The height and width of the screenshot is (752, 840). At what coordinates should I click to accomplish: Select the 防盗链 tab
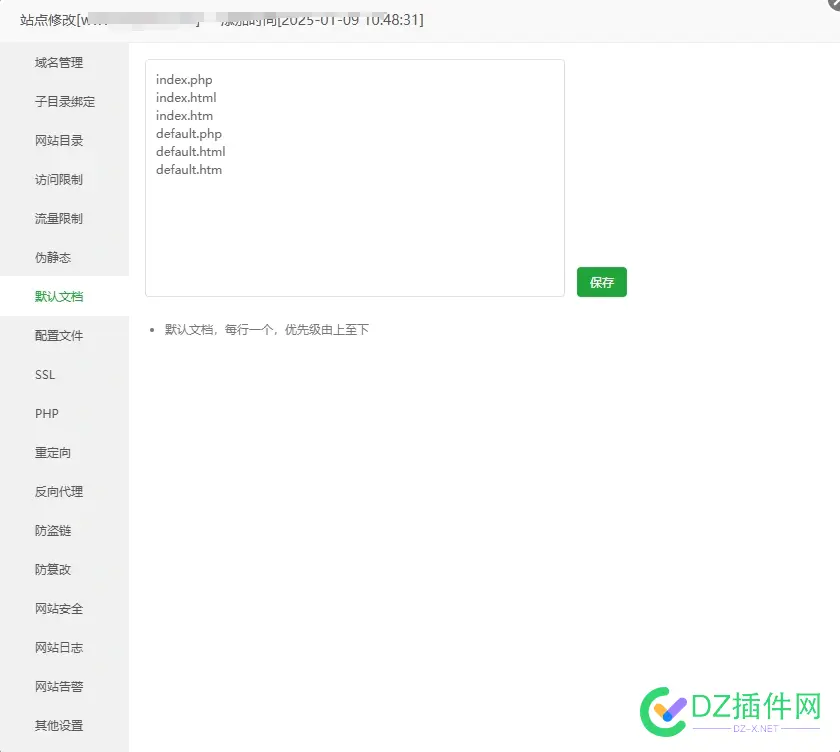pos(53,531)
